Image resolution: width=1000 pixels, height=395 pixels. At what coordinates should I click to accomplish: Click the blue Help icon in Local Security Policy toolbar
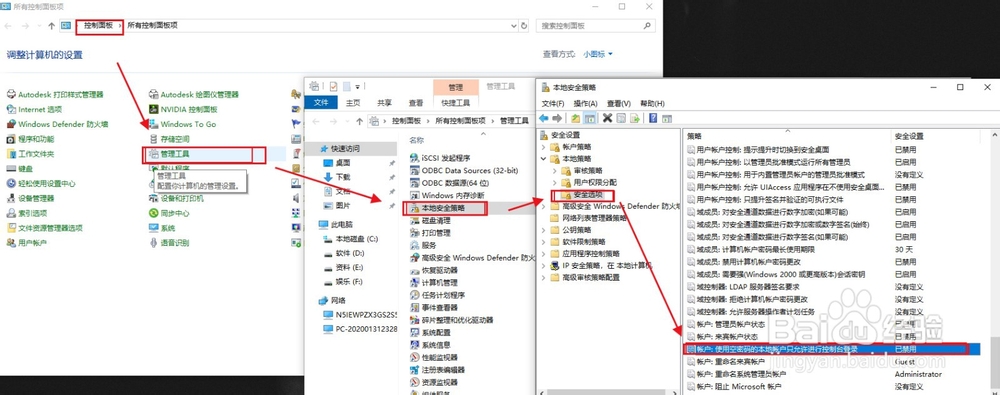(653, 118)
